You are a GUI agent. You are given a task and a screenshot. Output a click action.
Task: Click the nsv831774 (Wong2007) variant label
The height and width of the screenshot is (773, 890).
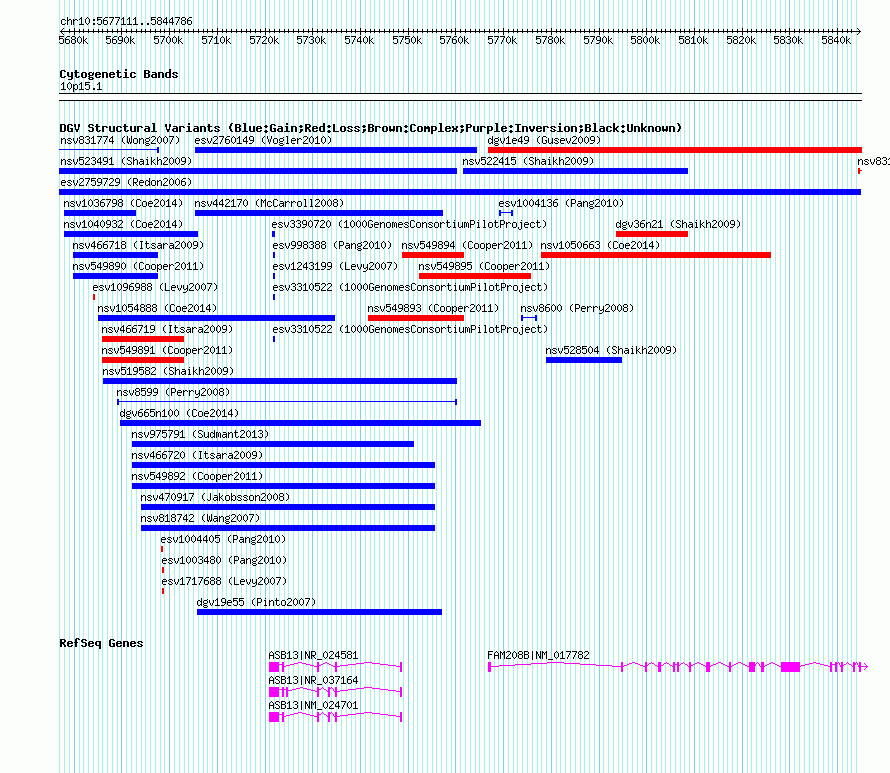120,140
